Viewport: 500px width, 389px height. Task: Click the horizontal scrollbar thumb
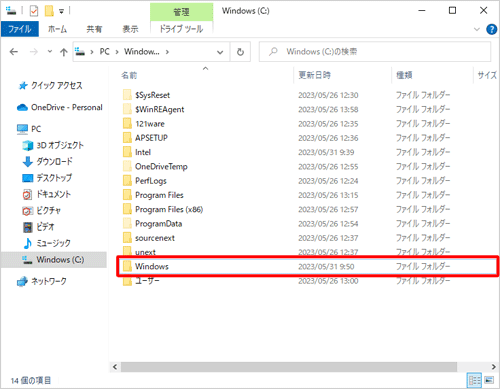coord(289,367)
